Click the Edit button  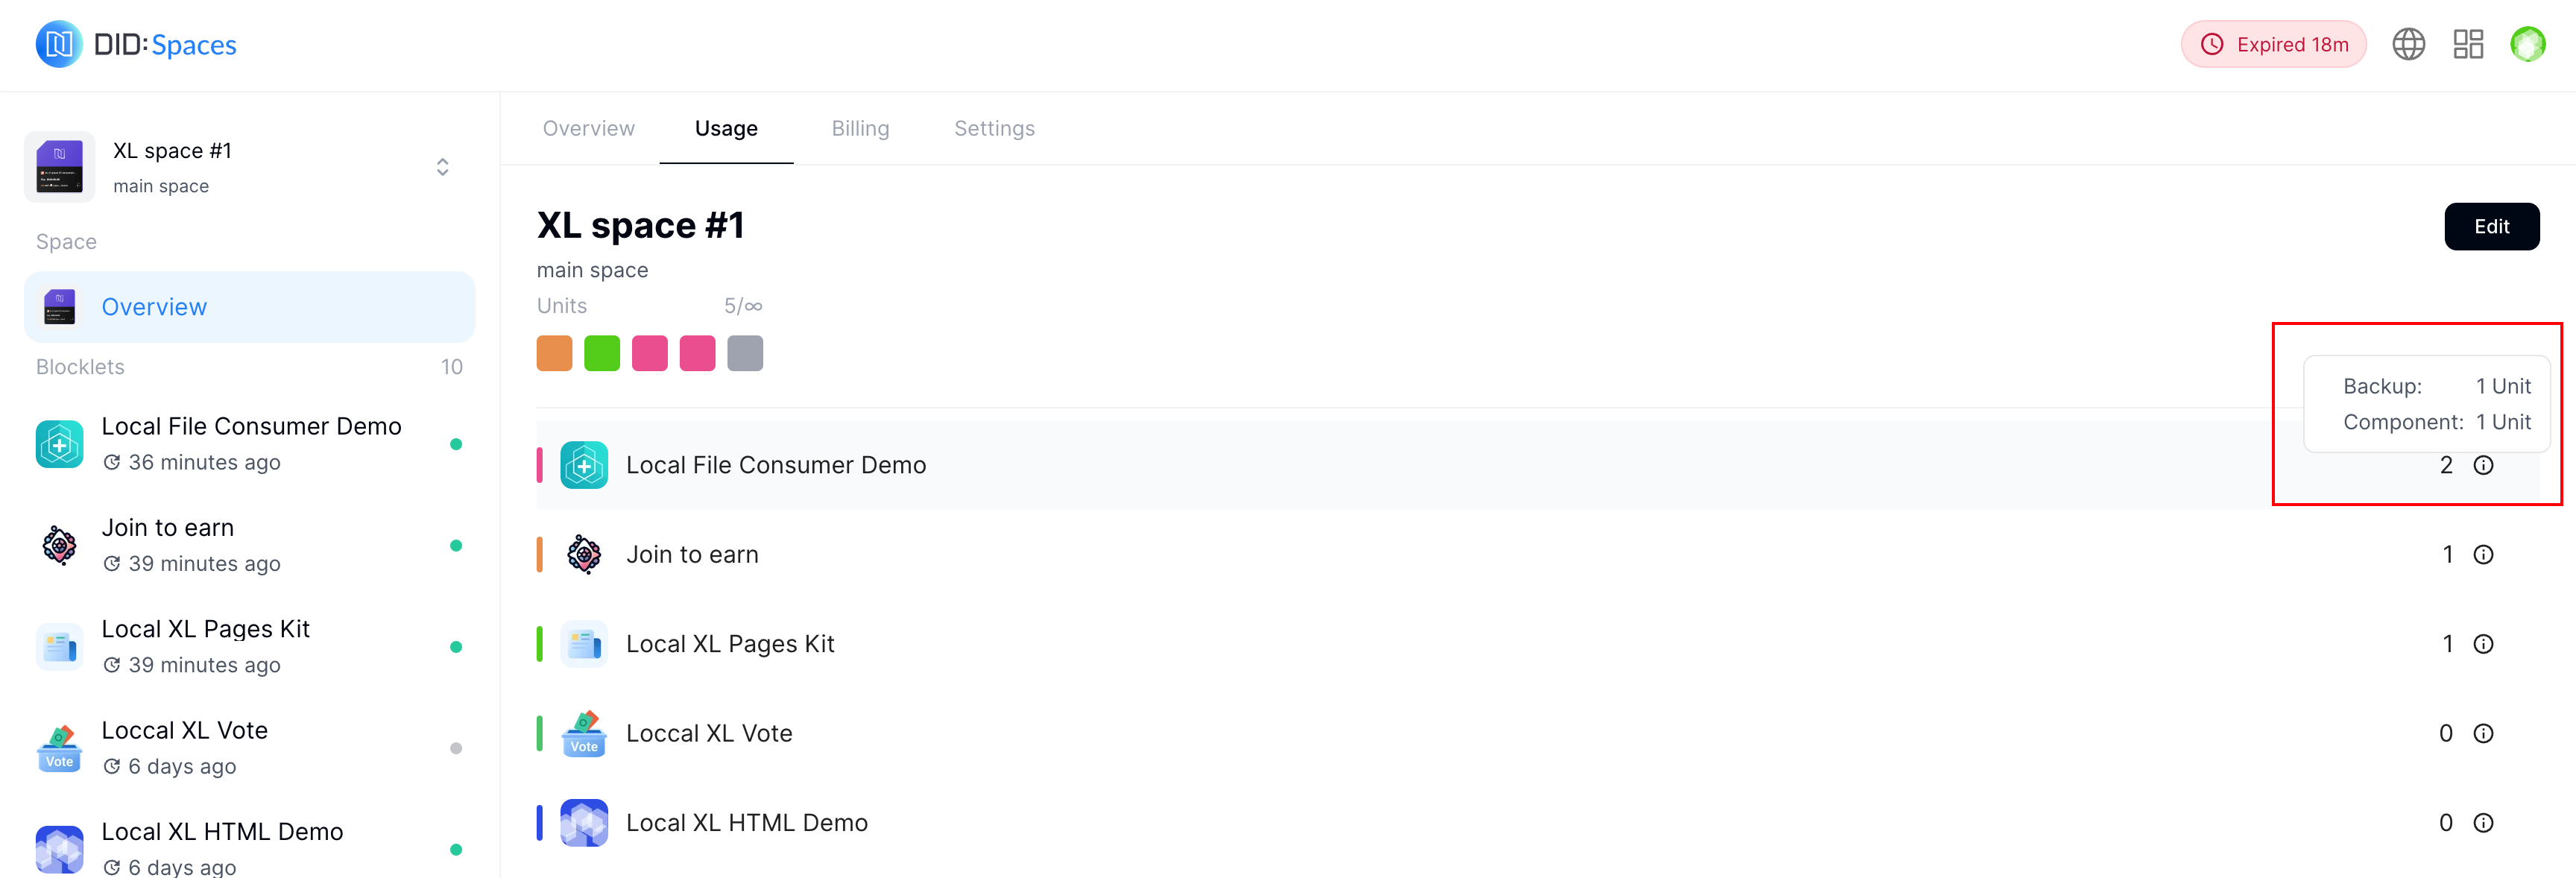2491,227
